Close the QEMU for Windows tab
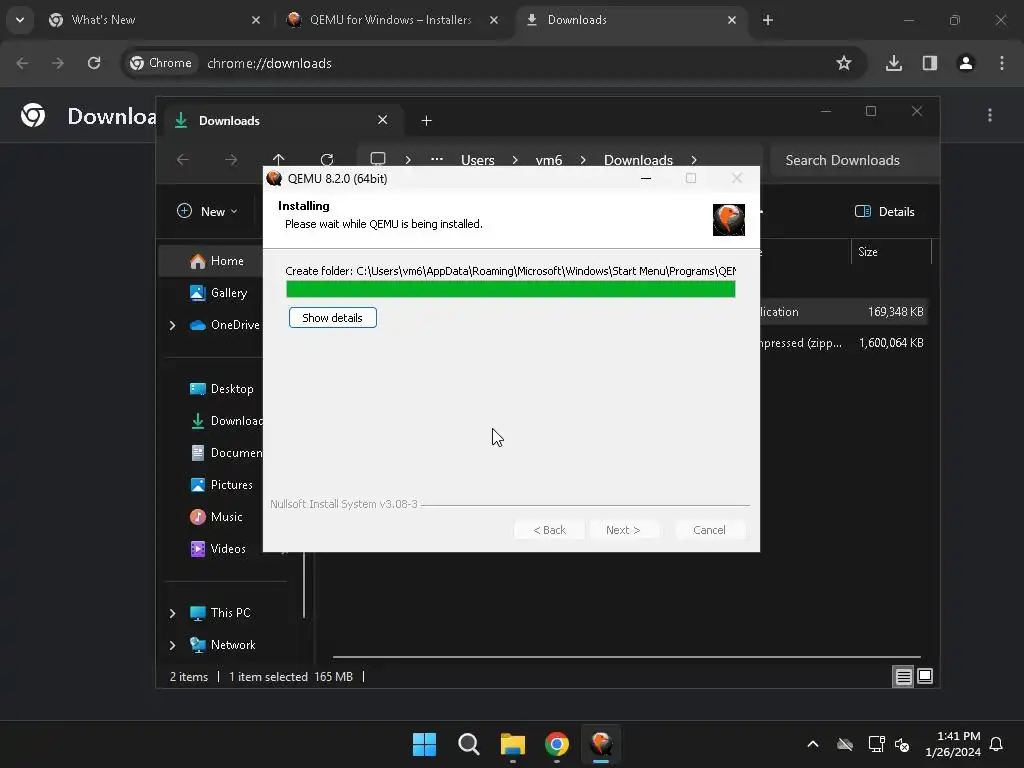 [494, 20]
